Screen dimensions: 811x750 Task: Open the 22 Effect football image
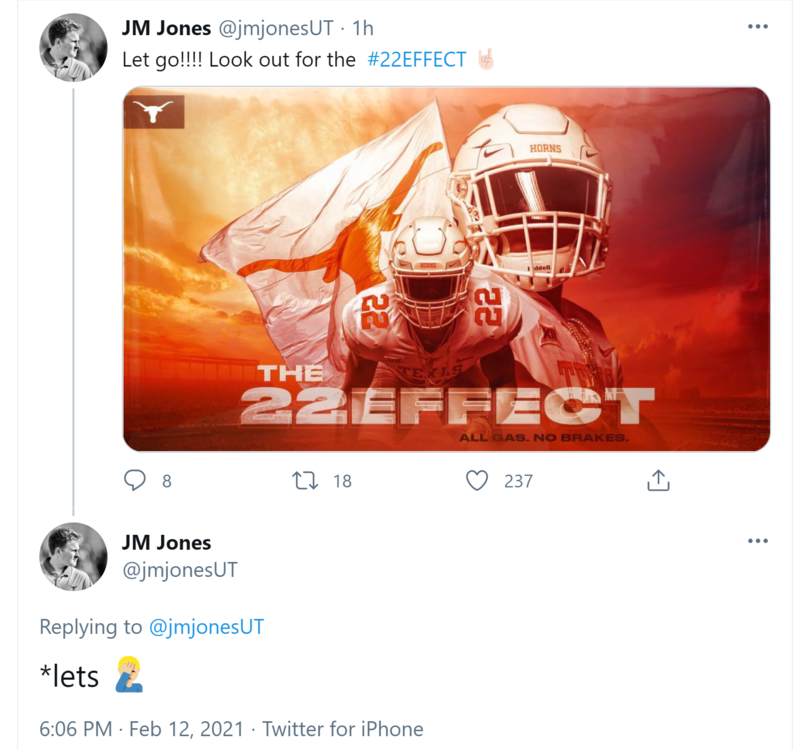point(446,269)
